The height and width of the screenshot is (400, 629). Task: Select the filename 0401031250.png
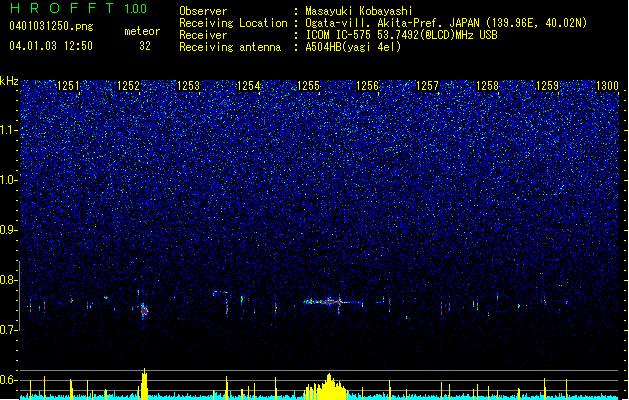tap(51, 26)
